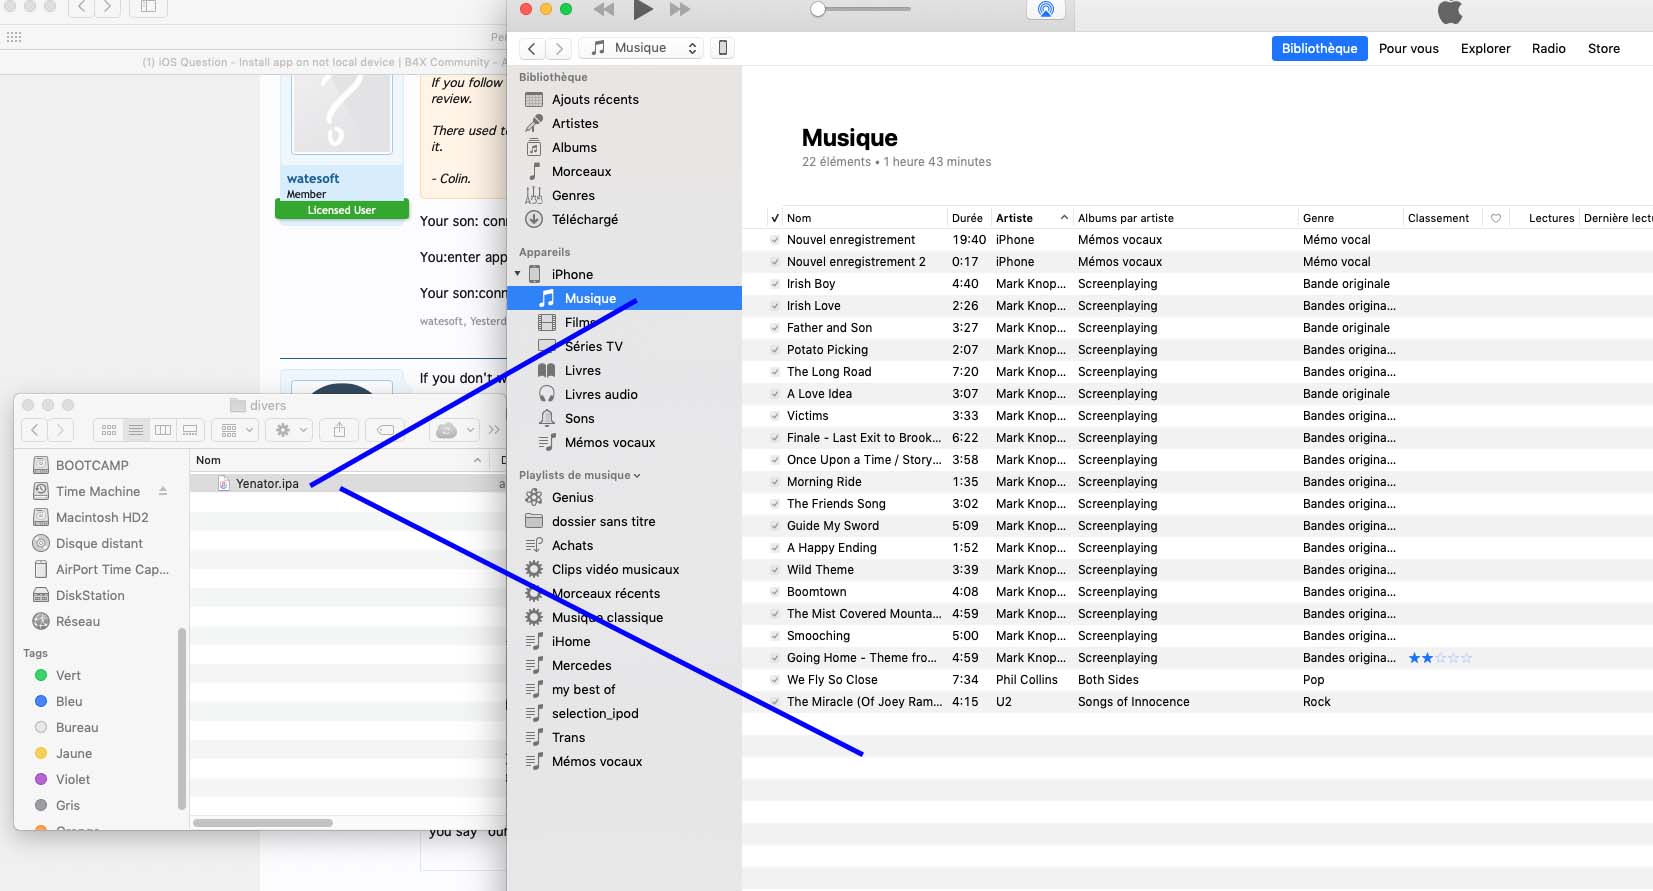This screenshot has height=891, width=1653.
Task: Open the Morceaux récents smart playlist
Action: (605, 593)
